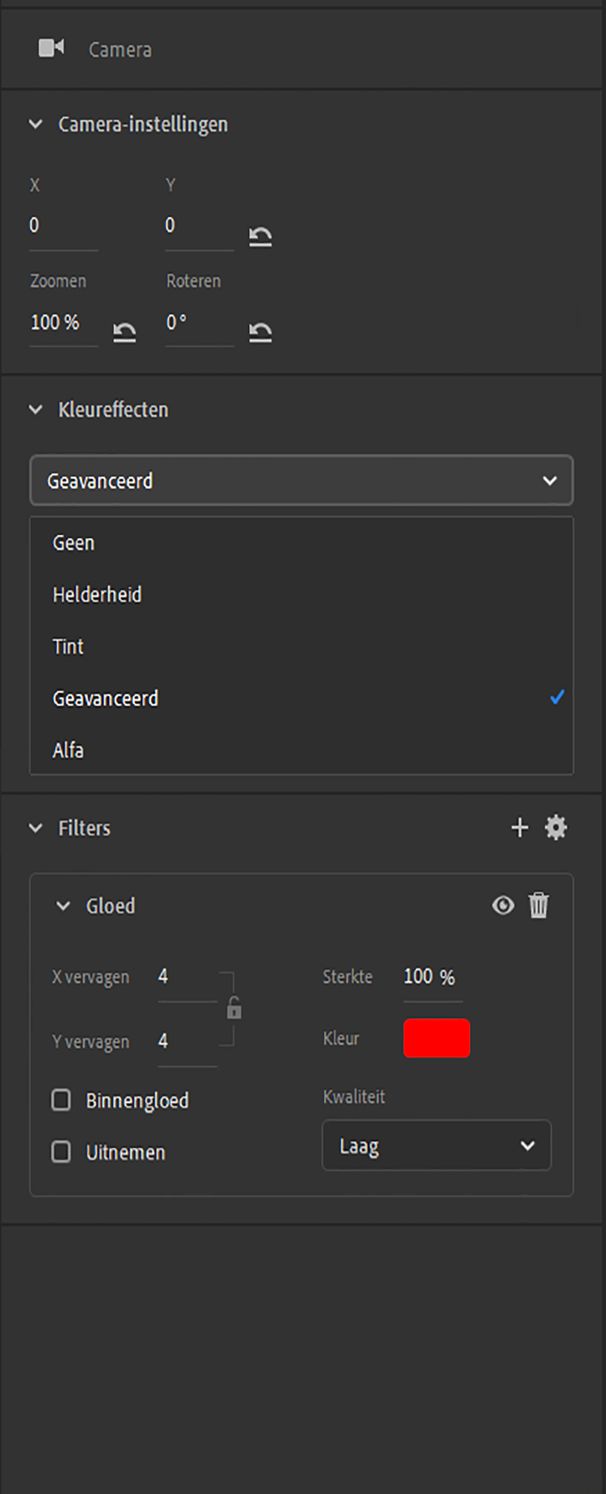Pick the Geen color effect option
The width and height of the screenshot is (606, 1494).
pyautogui.click(x=73, y=542)
